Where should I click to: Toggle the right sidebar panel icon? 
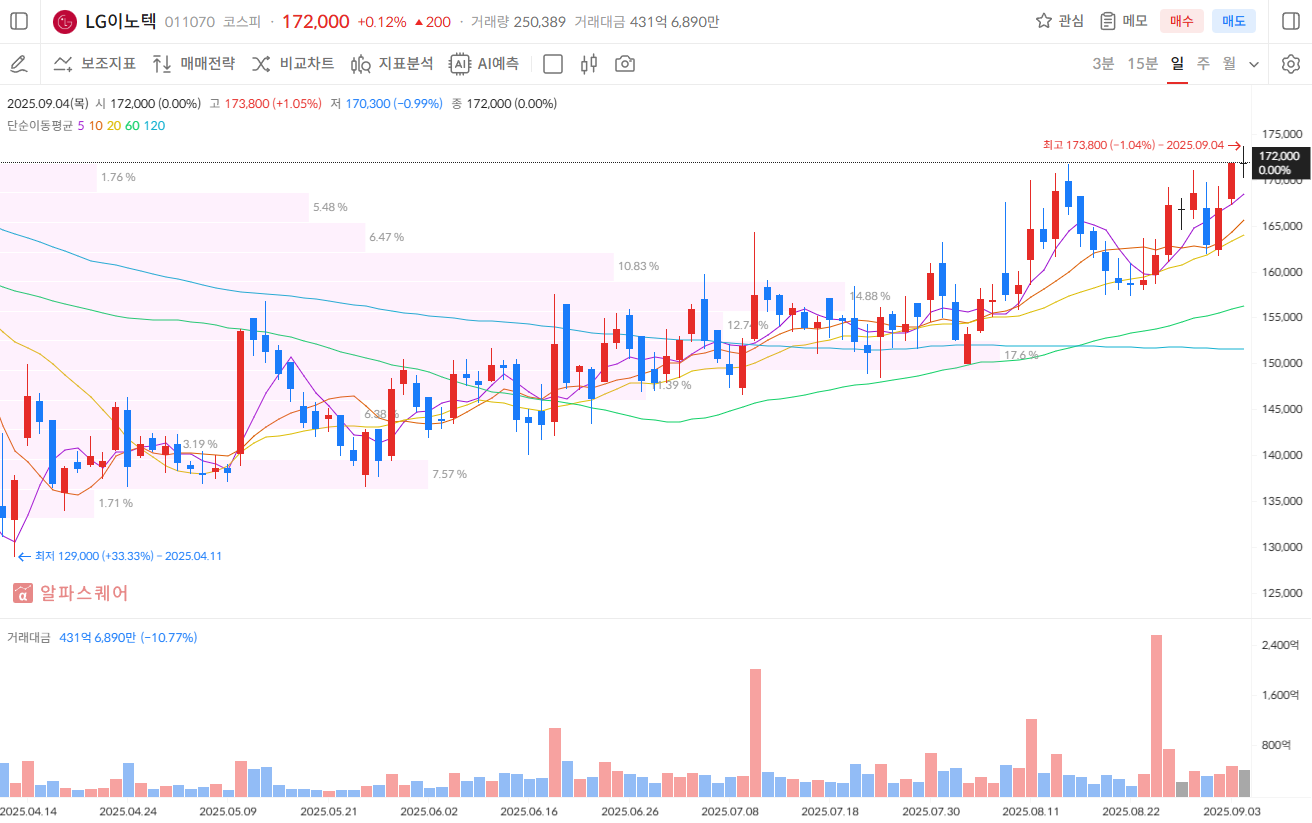(1290, 21)
